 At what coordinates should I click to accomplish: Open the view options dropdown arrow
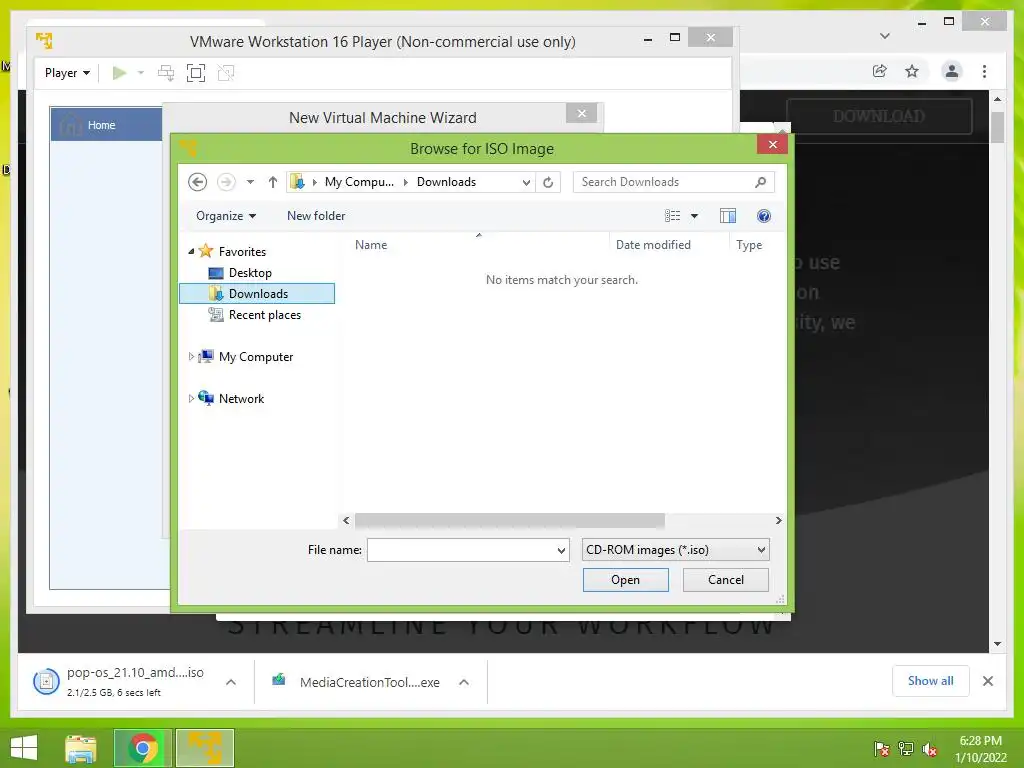tap(694, 216)
